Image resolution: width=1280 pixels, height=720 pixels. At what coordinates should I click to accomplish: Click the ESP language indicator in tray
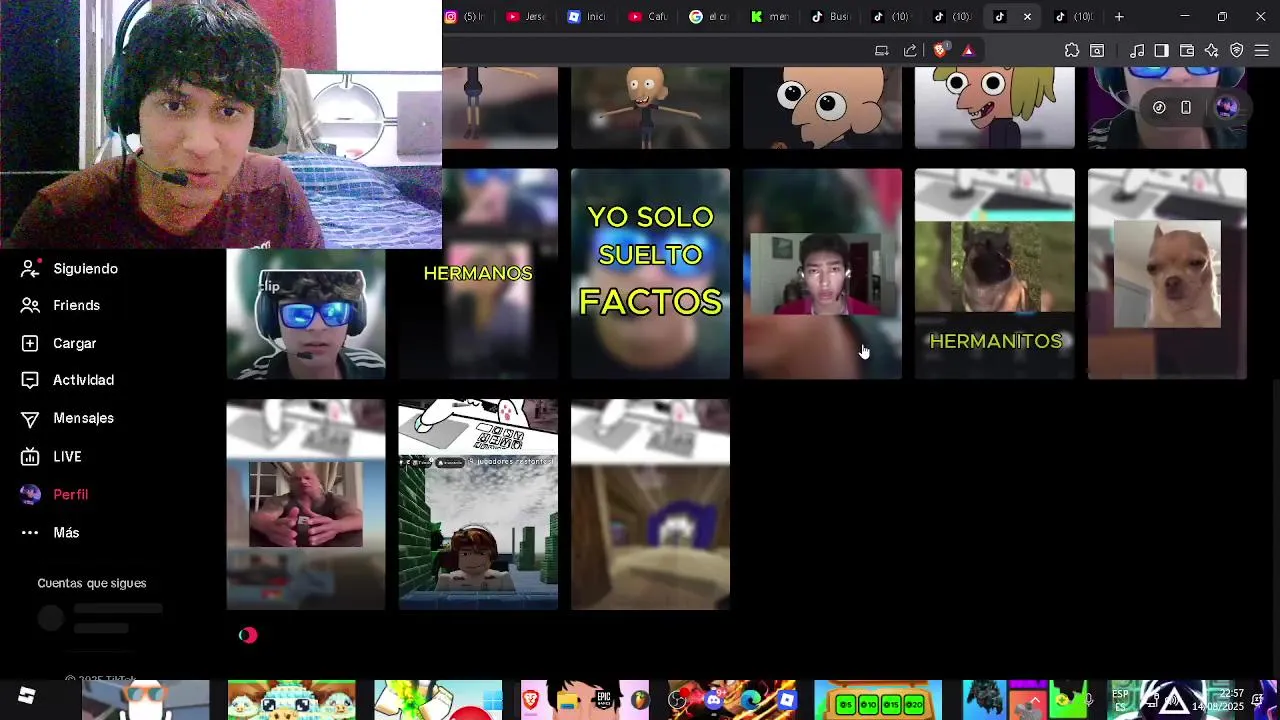pyautogui.click(x=1120, y=700)
